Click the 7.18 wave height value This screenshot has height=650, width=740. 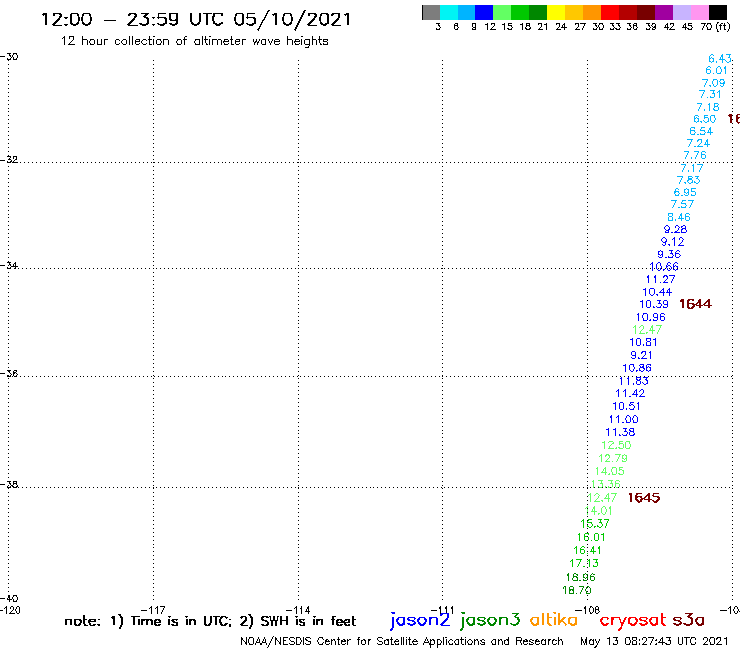[708, 107]
